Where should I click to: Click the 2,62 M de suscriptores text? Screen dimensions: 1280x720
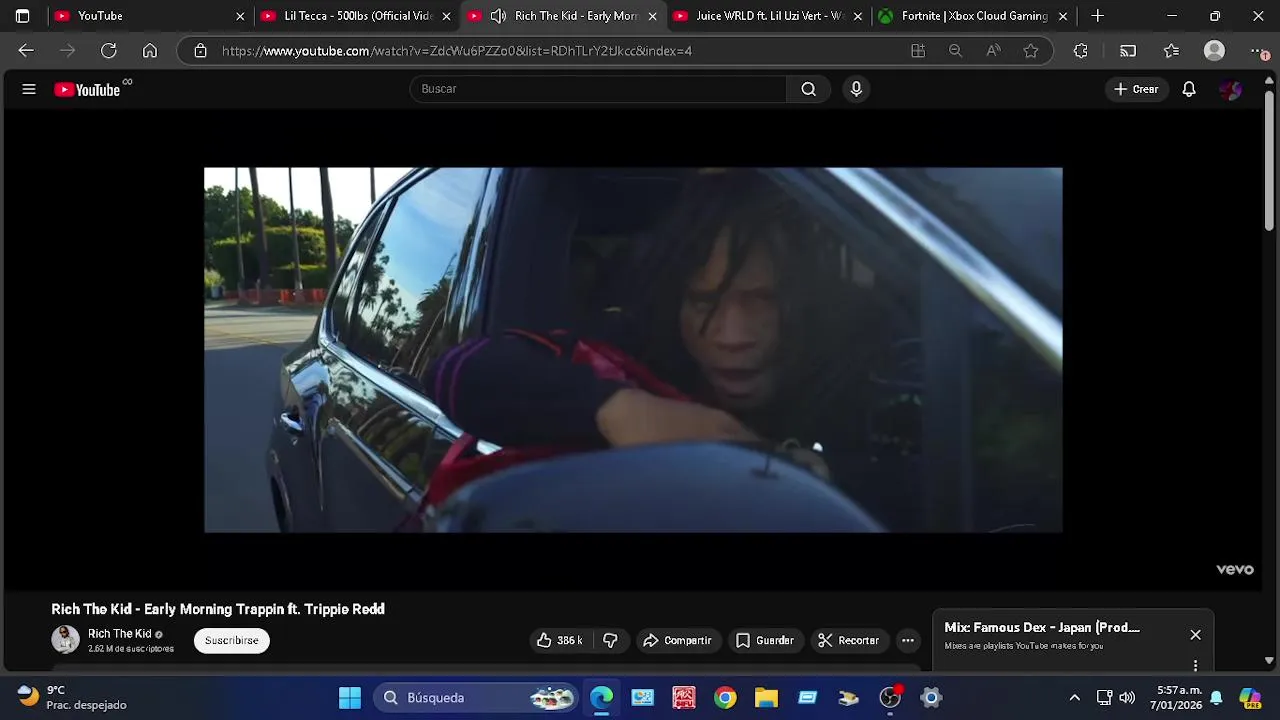131,649
